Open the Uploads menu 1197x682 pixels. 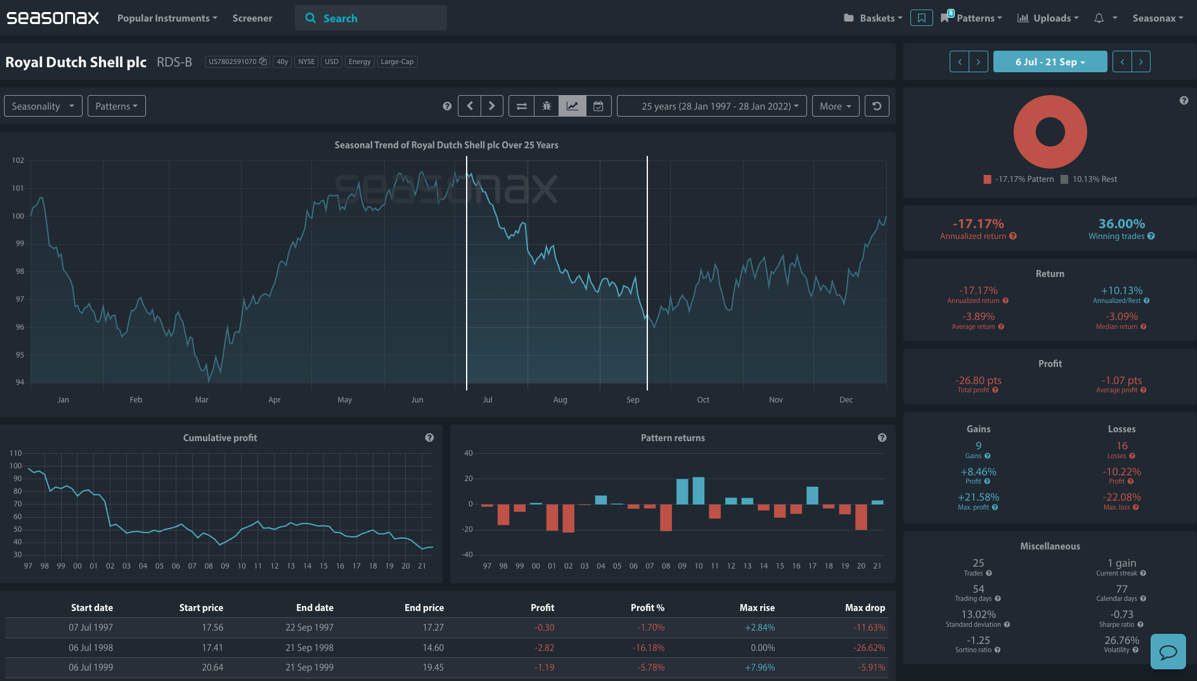[x=1048, y=18]
